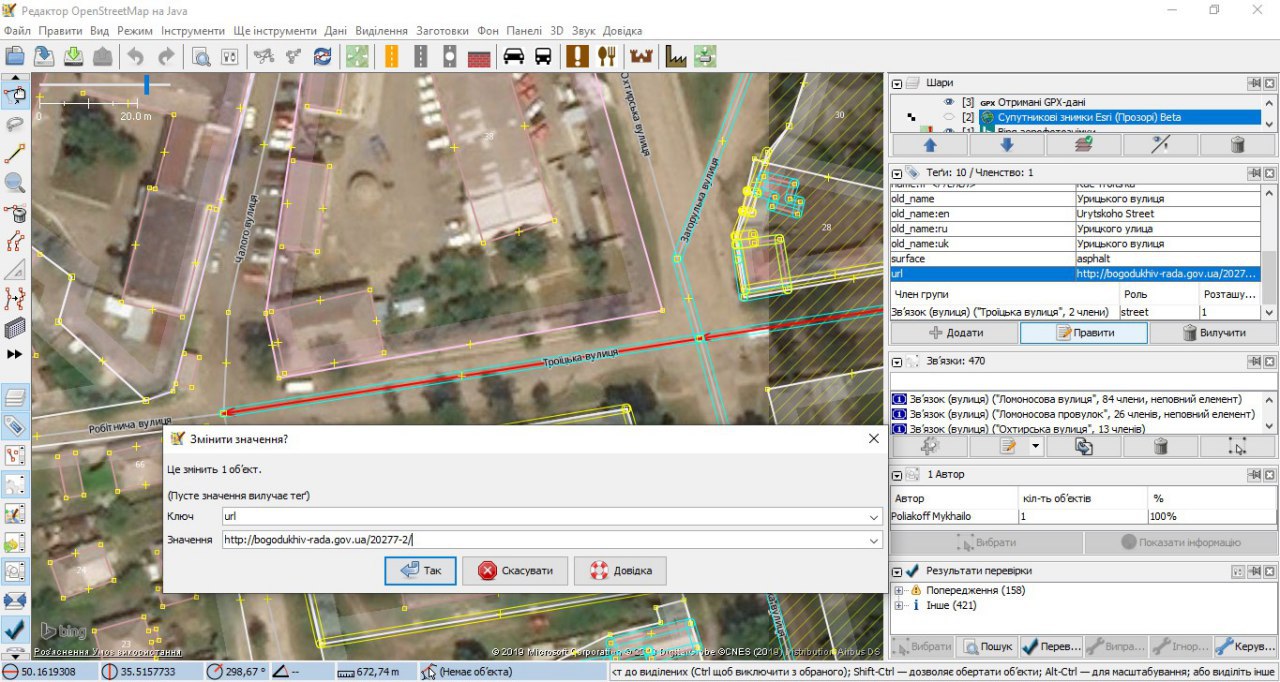Click delete relation trash icon in Зв'язки panel
1280x682 pixels.
pos(1161,446)
